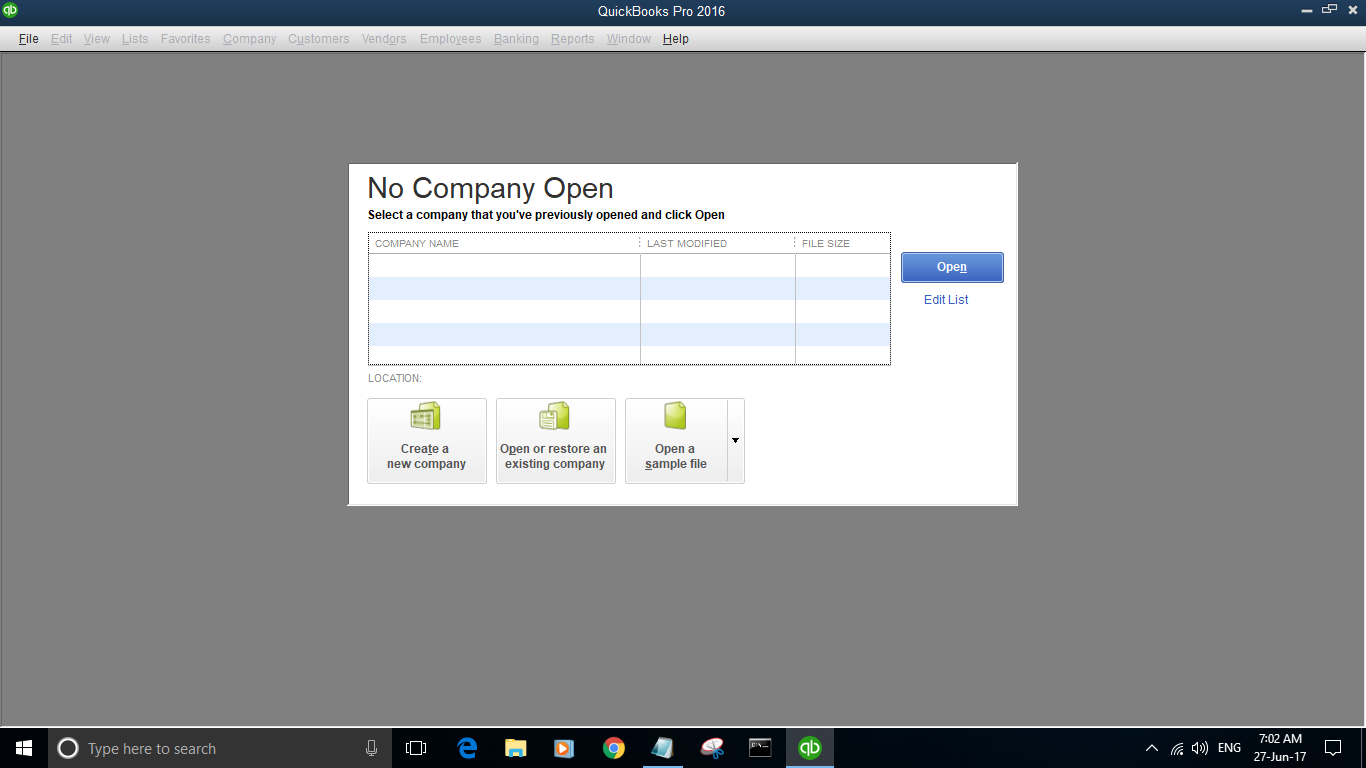The image size is (1366, 768).
Task: Click the grayed Reports menu
Action: pos(573,39)
